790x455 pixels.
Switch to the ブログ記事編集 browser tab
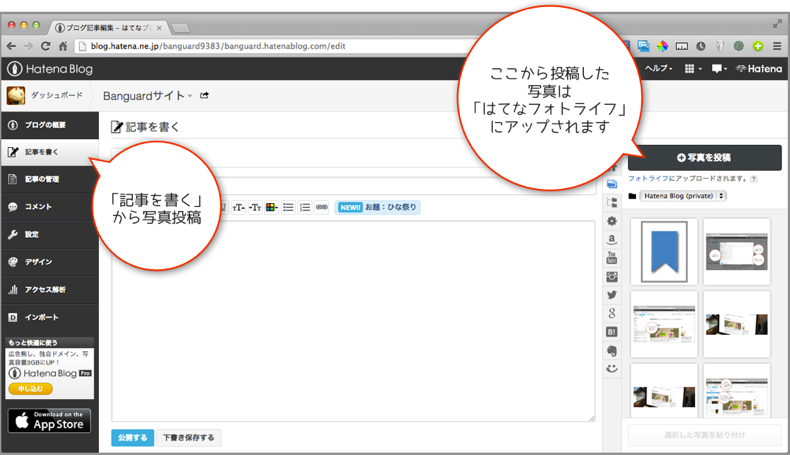pos(107,28)
